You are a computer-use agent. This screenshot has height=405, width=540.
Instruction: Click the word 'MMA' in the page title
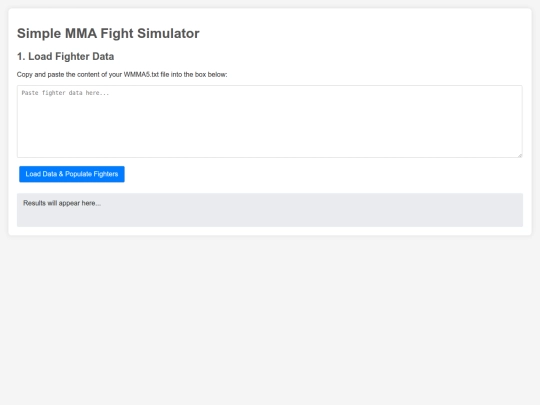tap(81, 33)
